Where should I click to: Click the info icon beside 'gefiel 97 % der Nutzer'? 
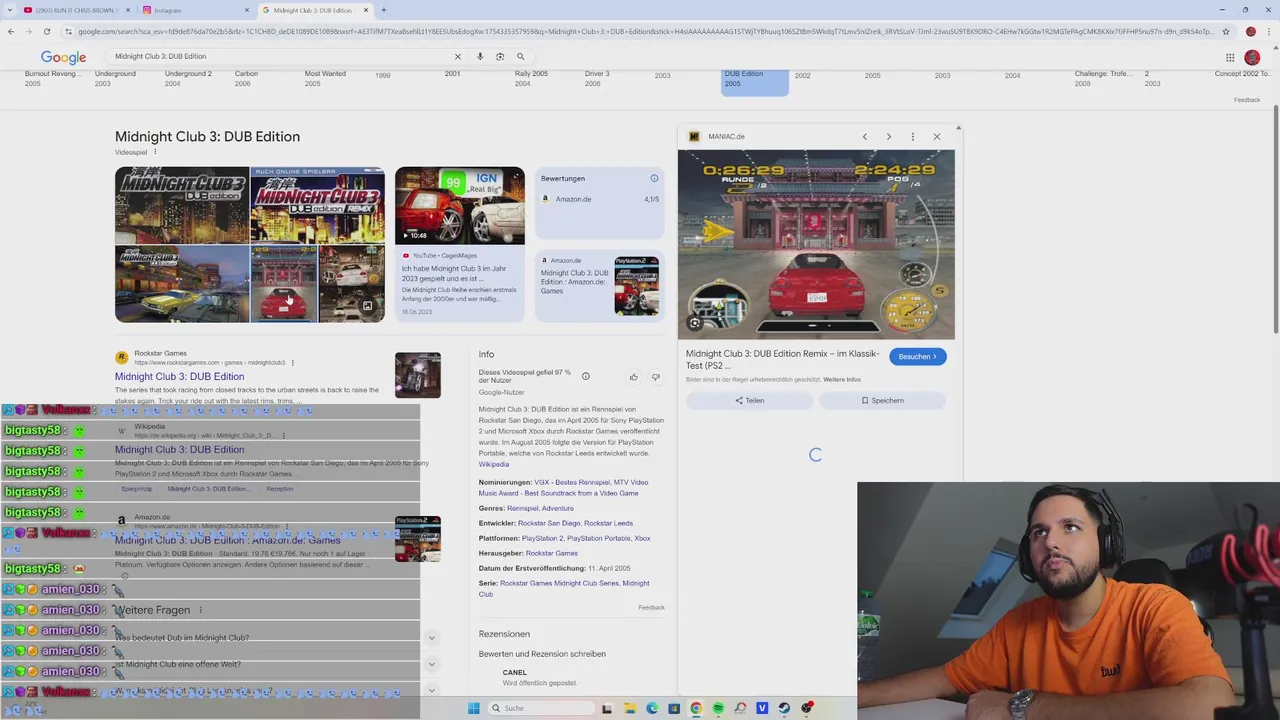coord(586,377)
